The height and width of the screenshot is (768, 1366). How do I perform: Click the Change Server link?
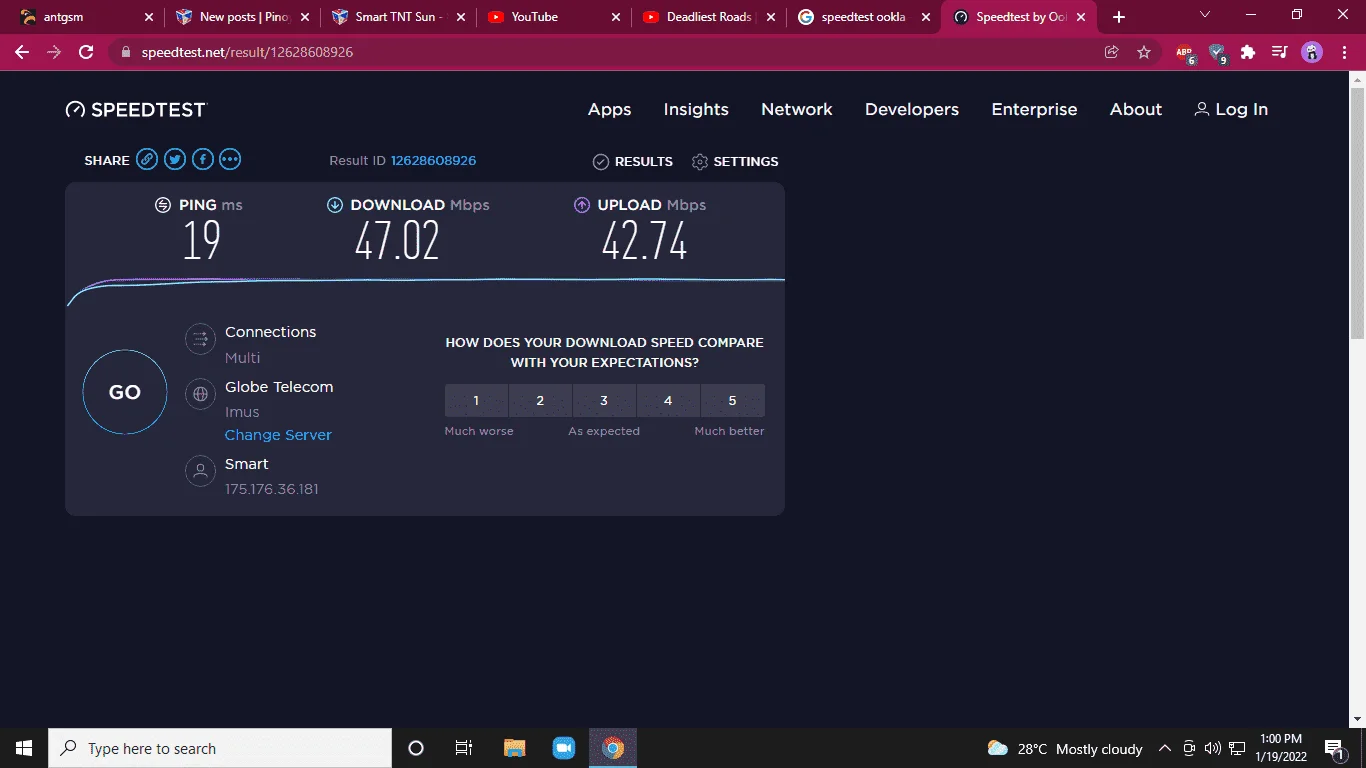(x=278, y=435)
